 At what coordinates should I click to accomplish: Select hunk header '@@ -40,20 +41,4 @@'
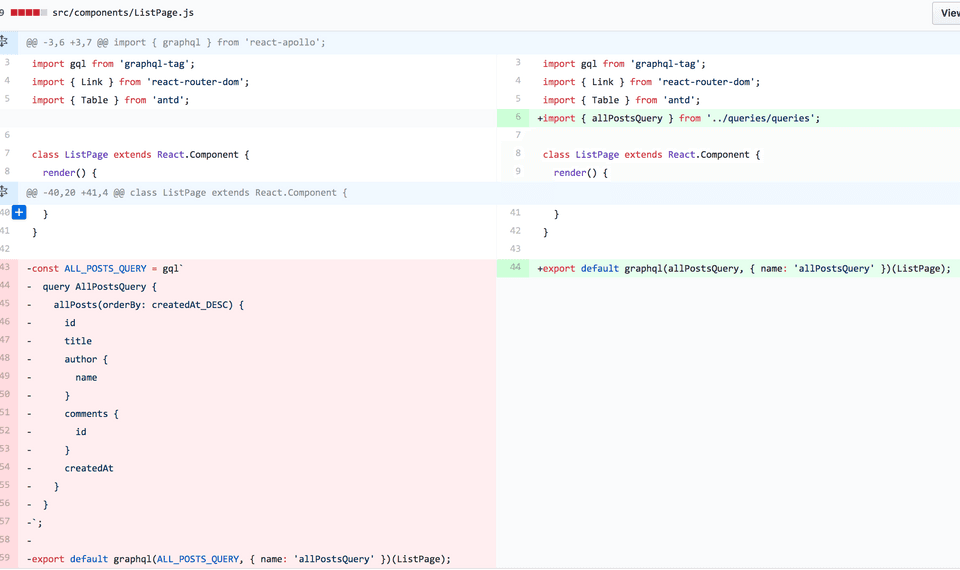(75, 192)
